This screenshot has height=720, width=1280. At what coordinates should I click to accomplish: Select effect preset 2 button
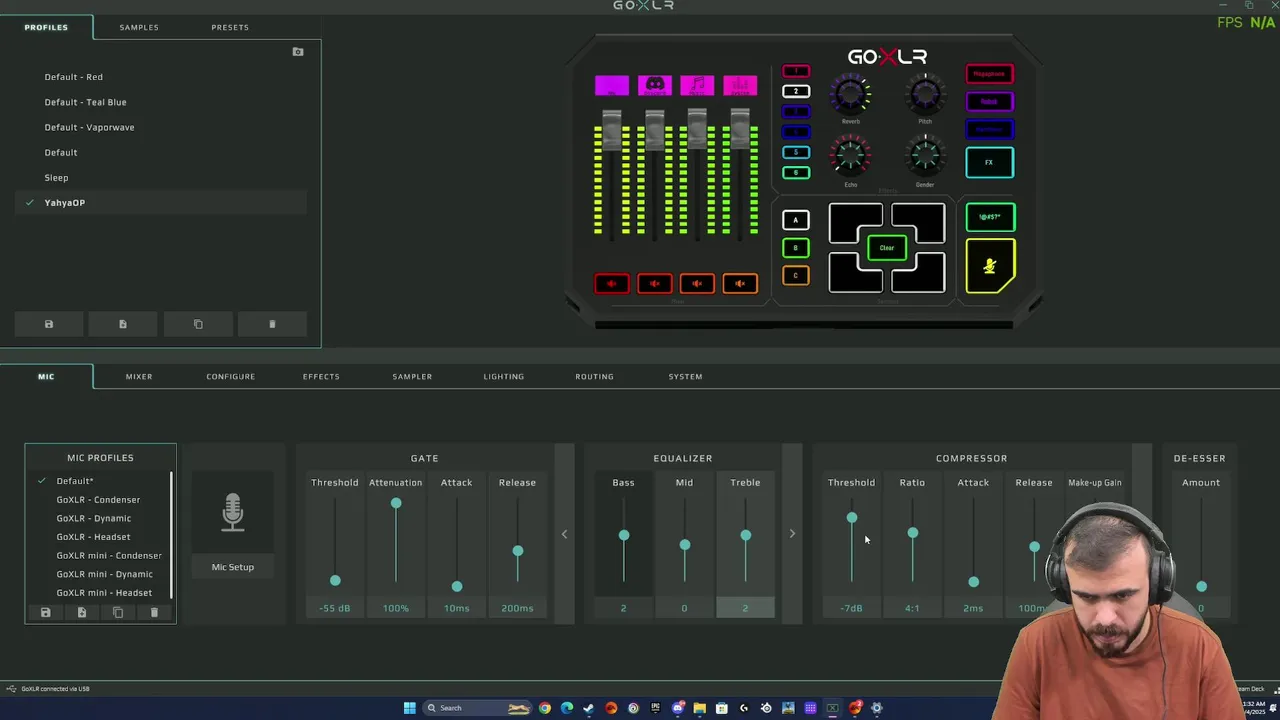pyautogui.click(x=796, y=92)
